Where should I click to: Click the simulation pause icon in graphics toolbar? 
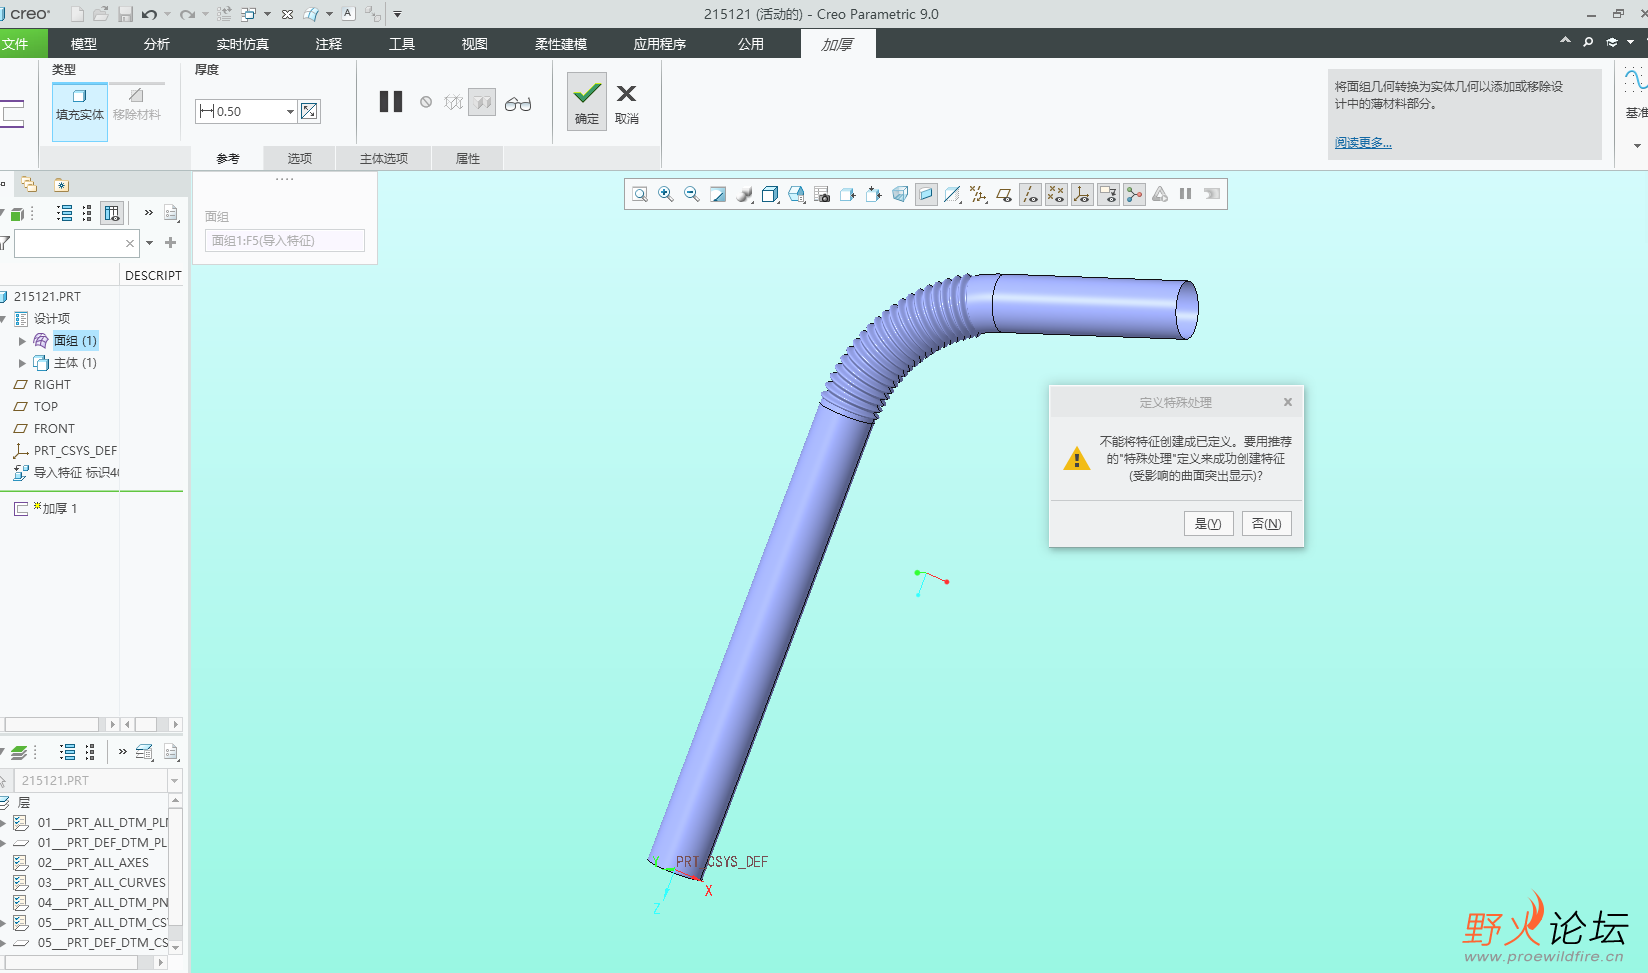click(1186, 194)
